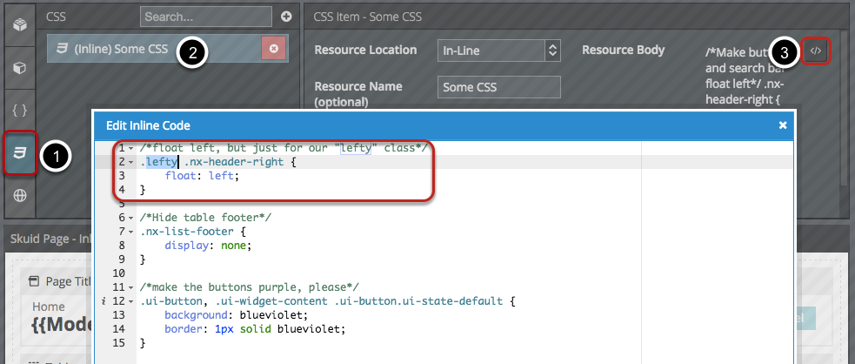Open the Resource Location dropdown
This screenshot has width=855, height=364.
click(498, 51)
